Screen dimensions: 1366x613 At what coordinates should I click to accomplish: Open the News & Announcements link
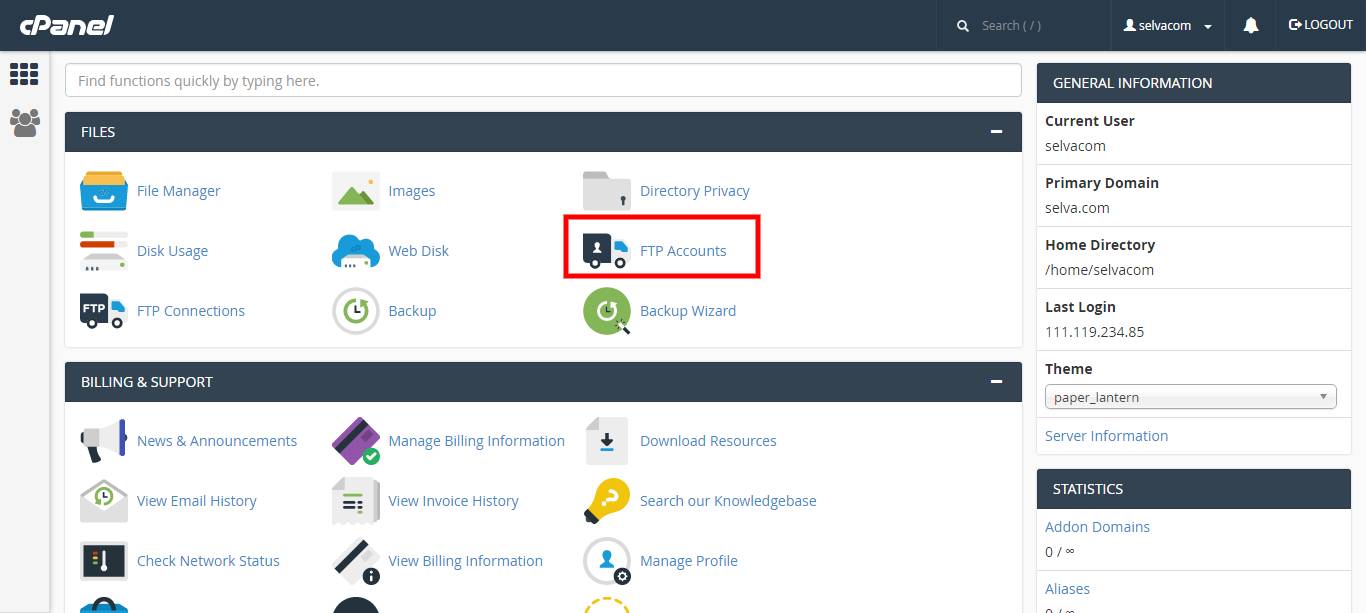(x=217, y=441)
